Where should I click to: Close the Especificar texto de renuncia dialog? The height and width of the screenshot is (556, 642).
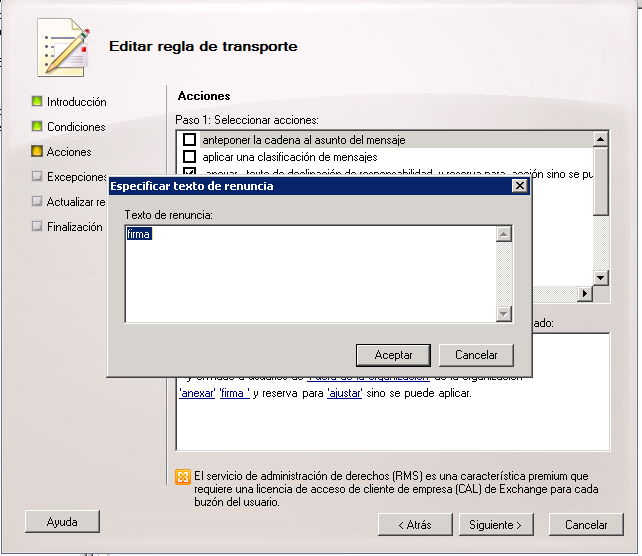point(519,186)
